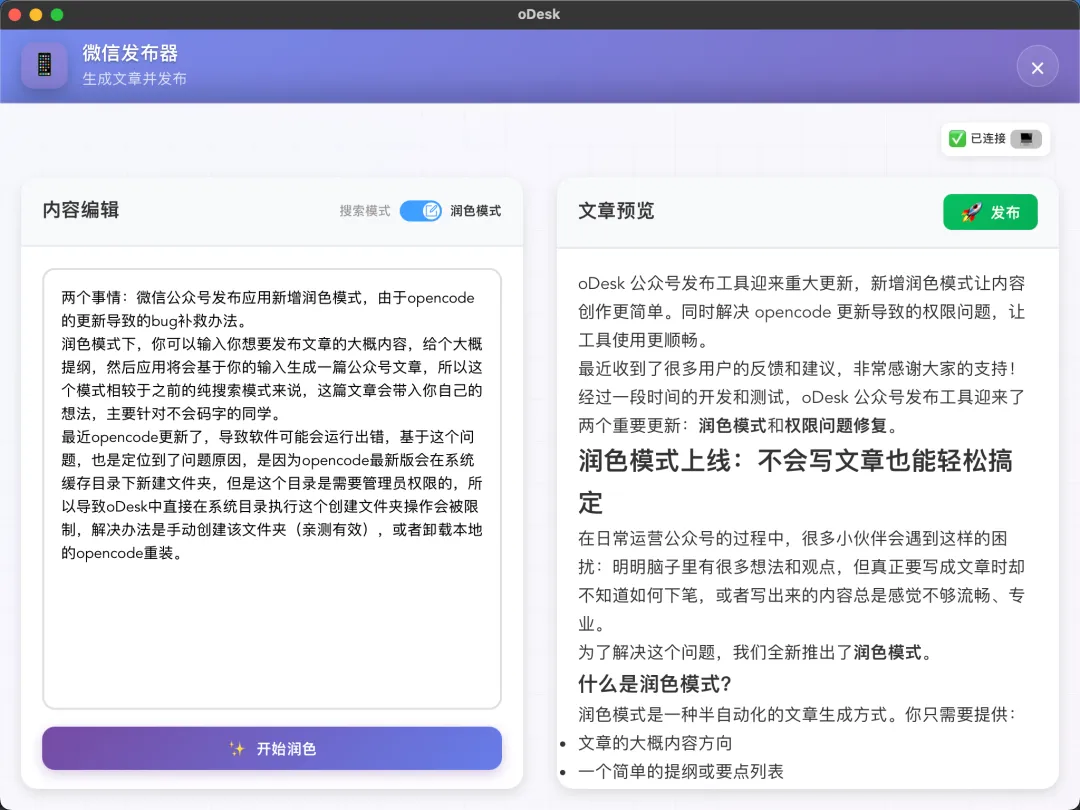
Task: Click bullet item 一个简单的提纲或要点列表
Action: pyautogui.click(x=681, y=771)
